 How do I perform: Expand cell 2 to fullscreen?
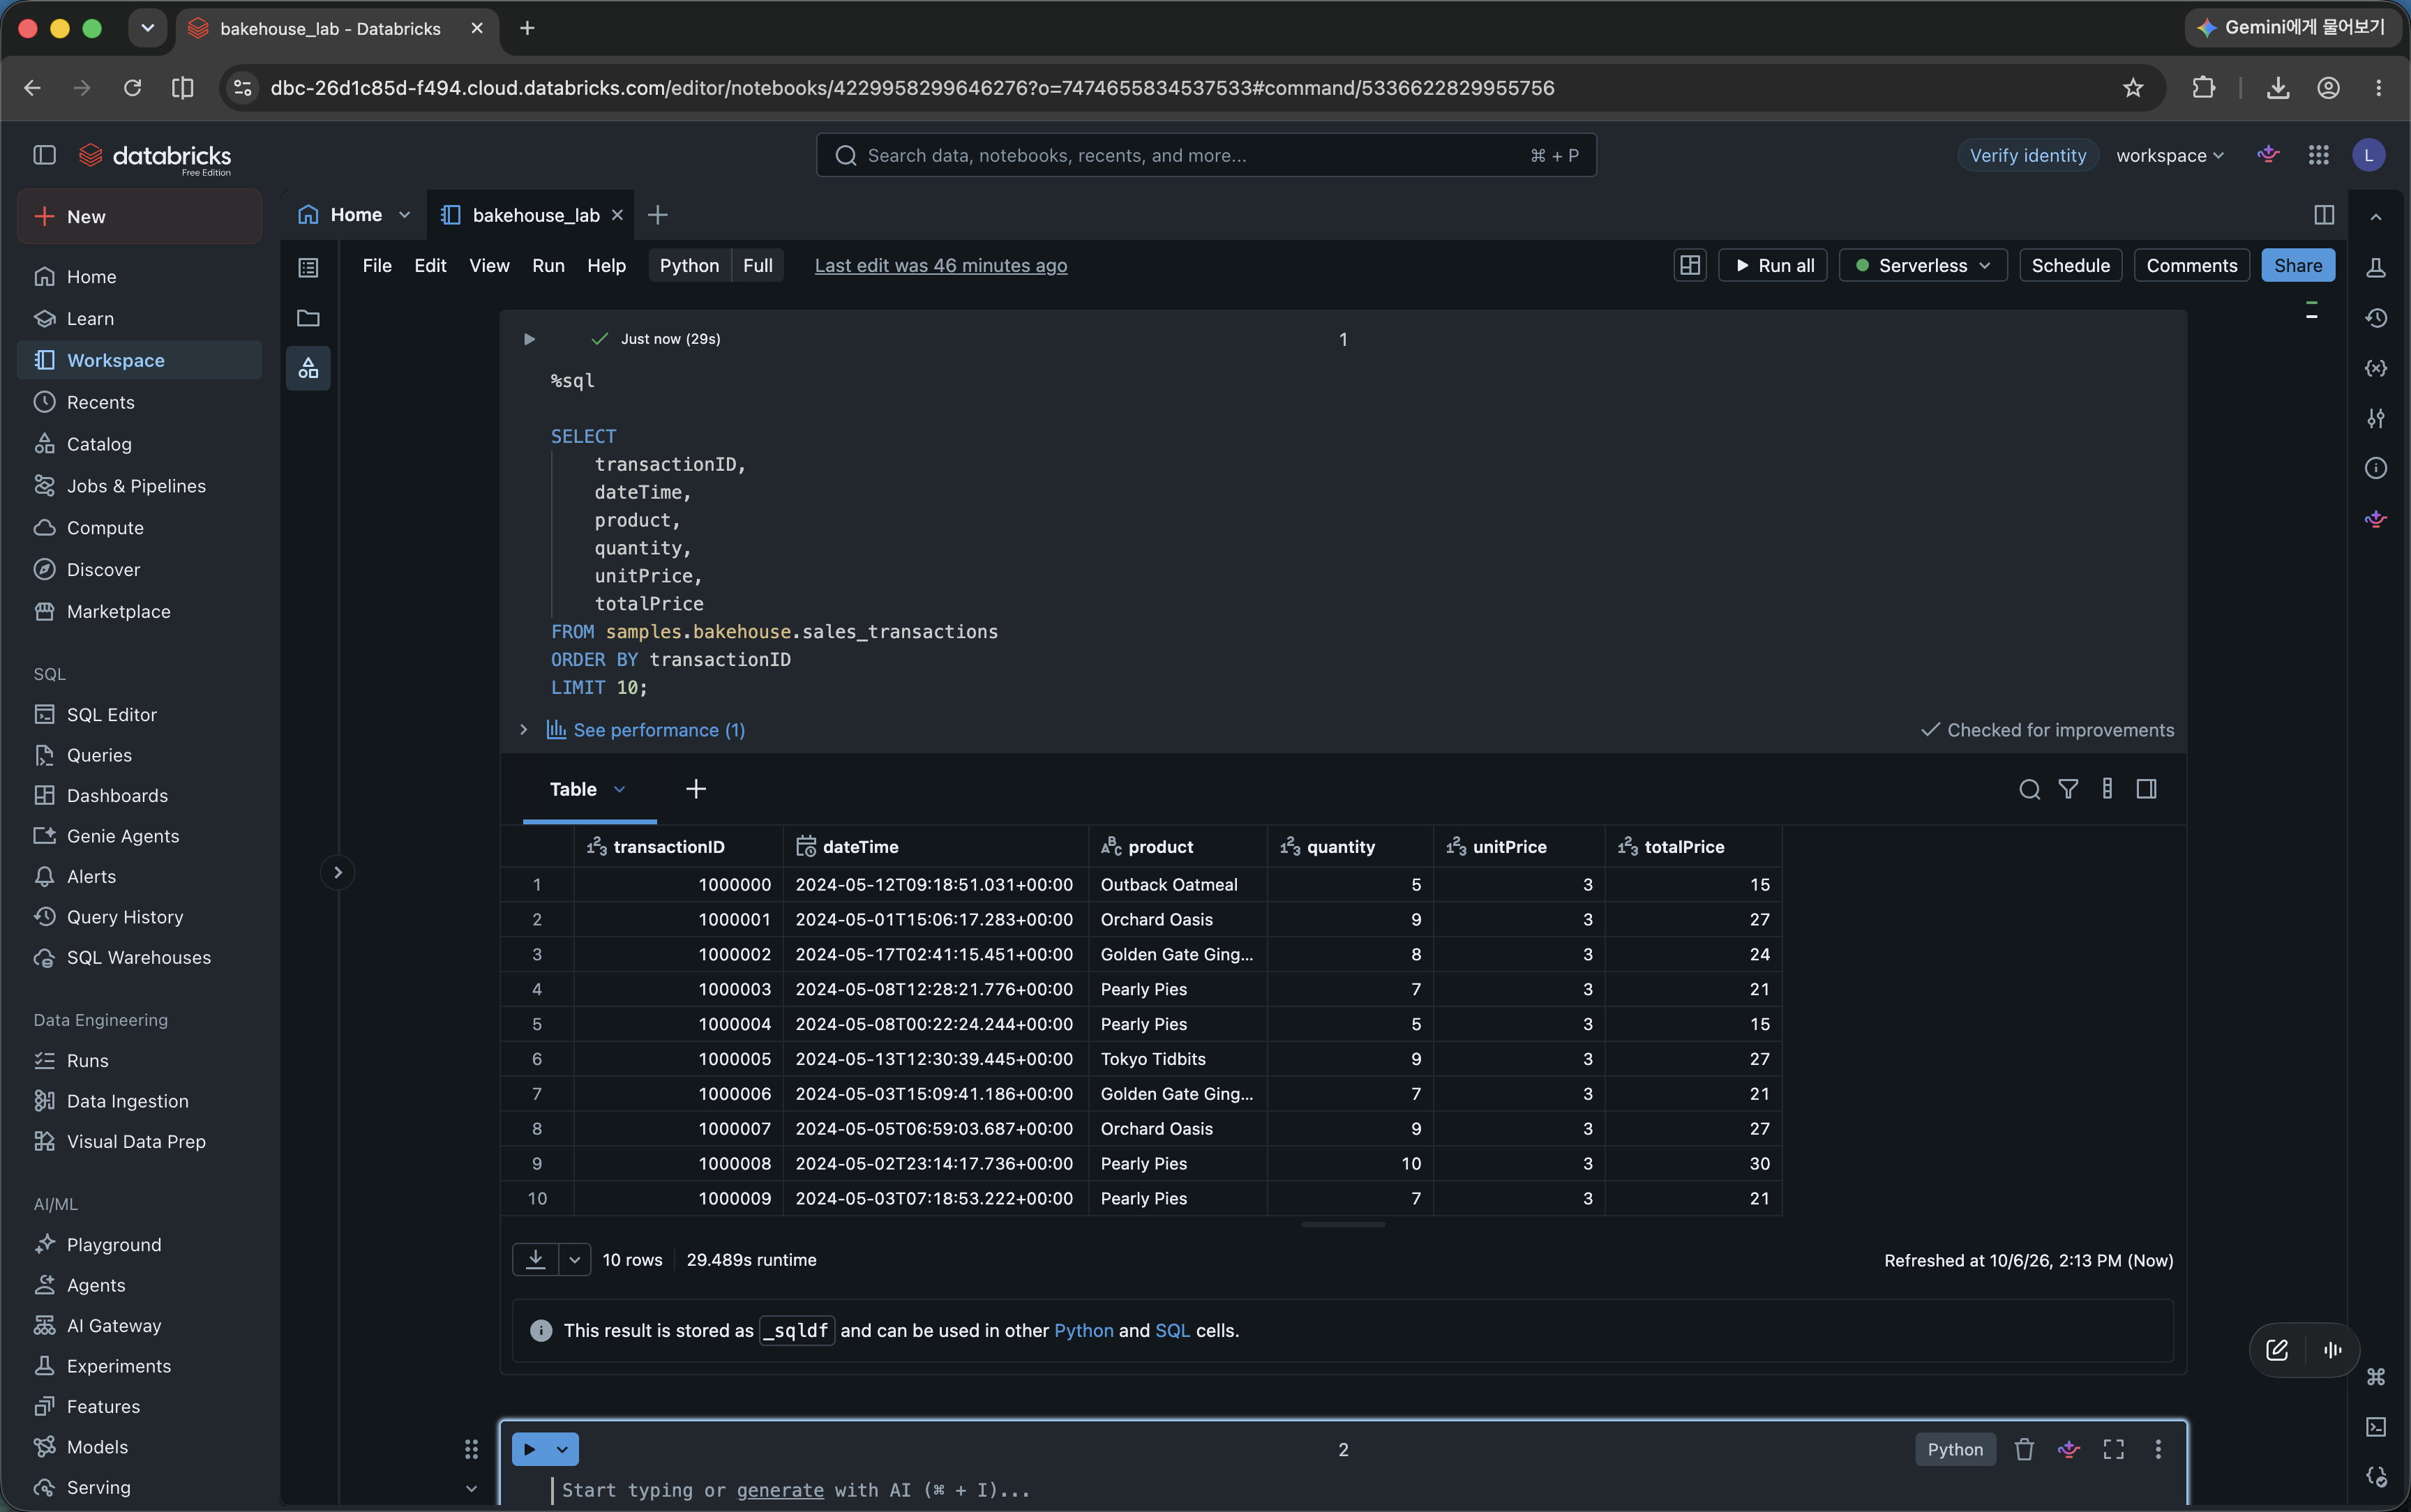[2113, 1449]
